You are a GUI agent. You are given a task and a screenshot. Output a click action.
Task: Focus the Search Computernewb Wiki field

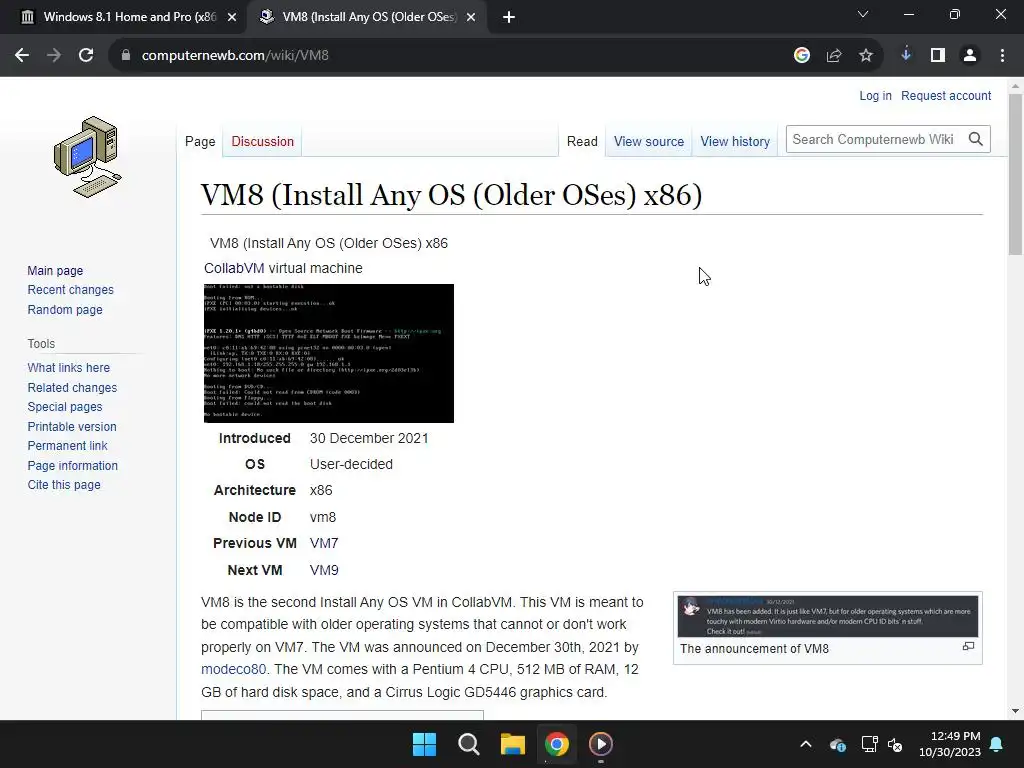[x=875, y=139]
